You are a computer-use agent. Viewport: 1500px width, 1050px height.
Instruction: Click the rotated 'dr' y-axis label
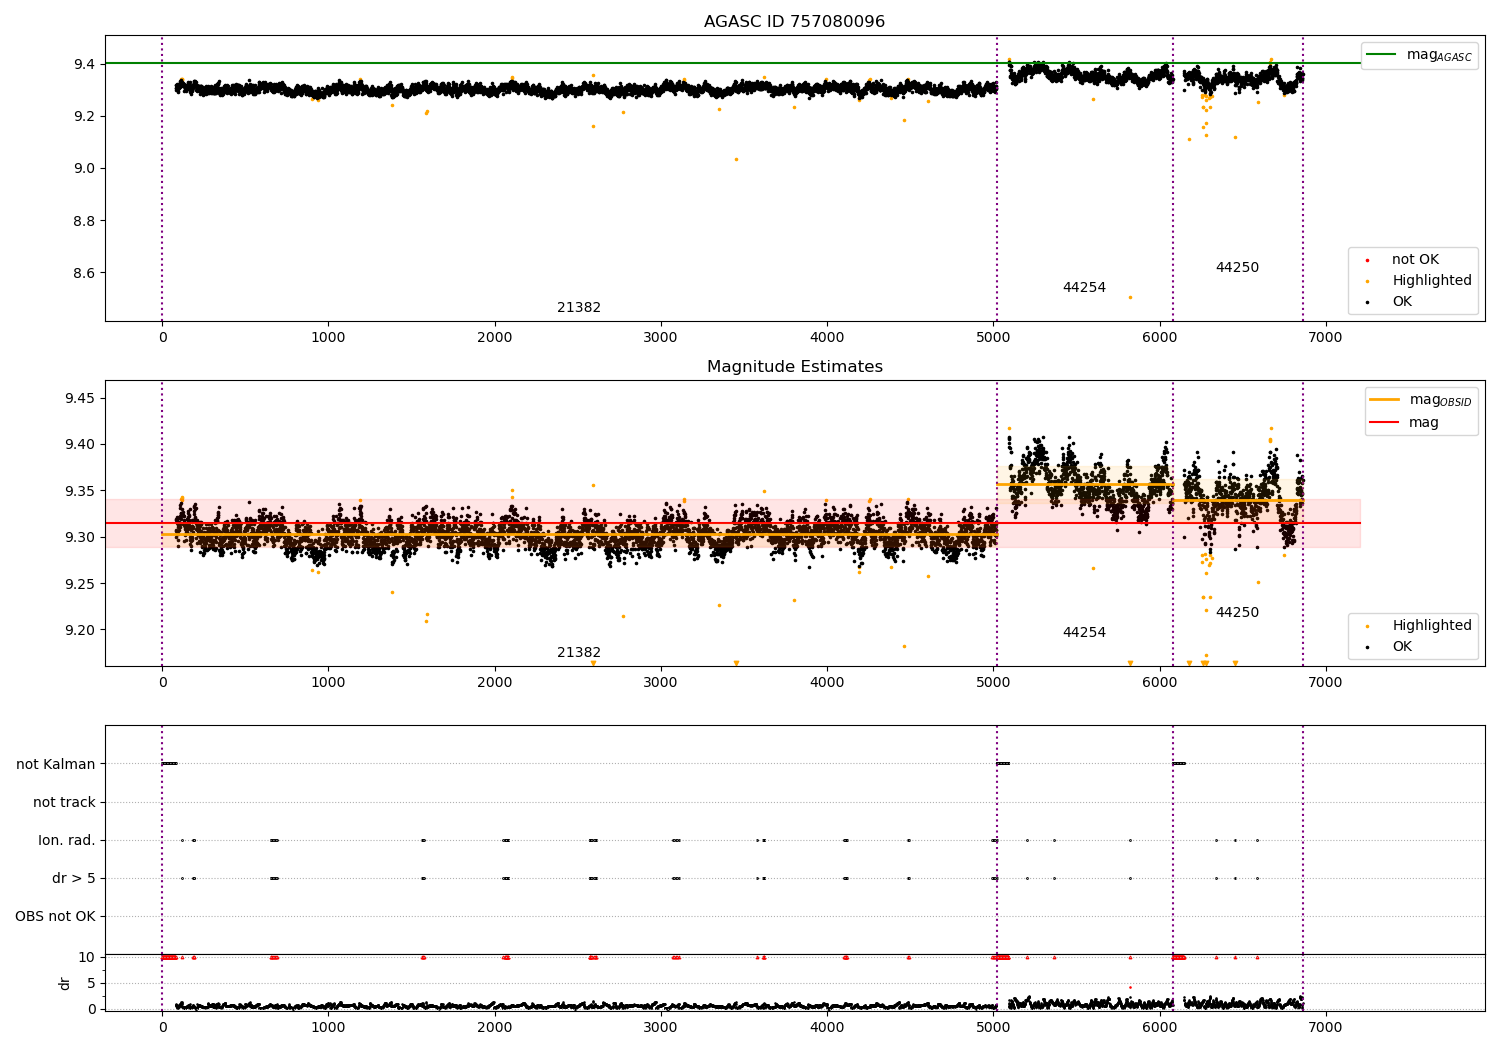[x=65, y=983]
